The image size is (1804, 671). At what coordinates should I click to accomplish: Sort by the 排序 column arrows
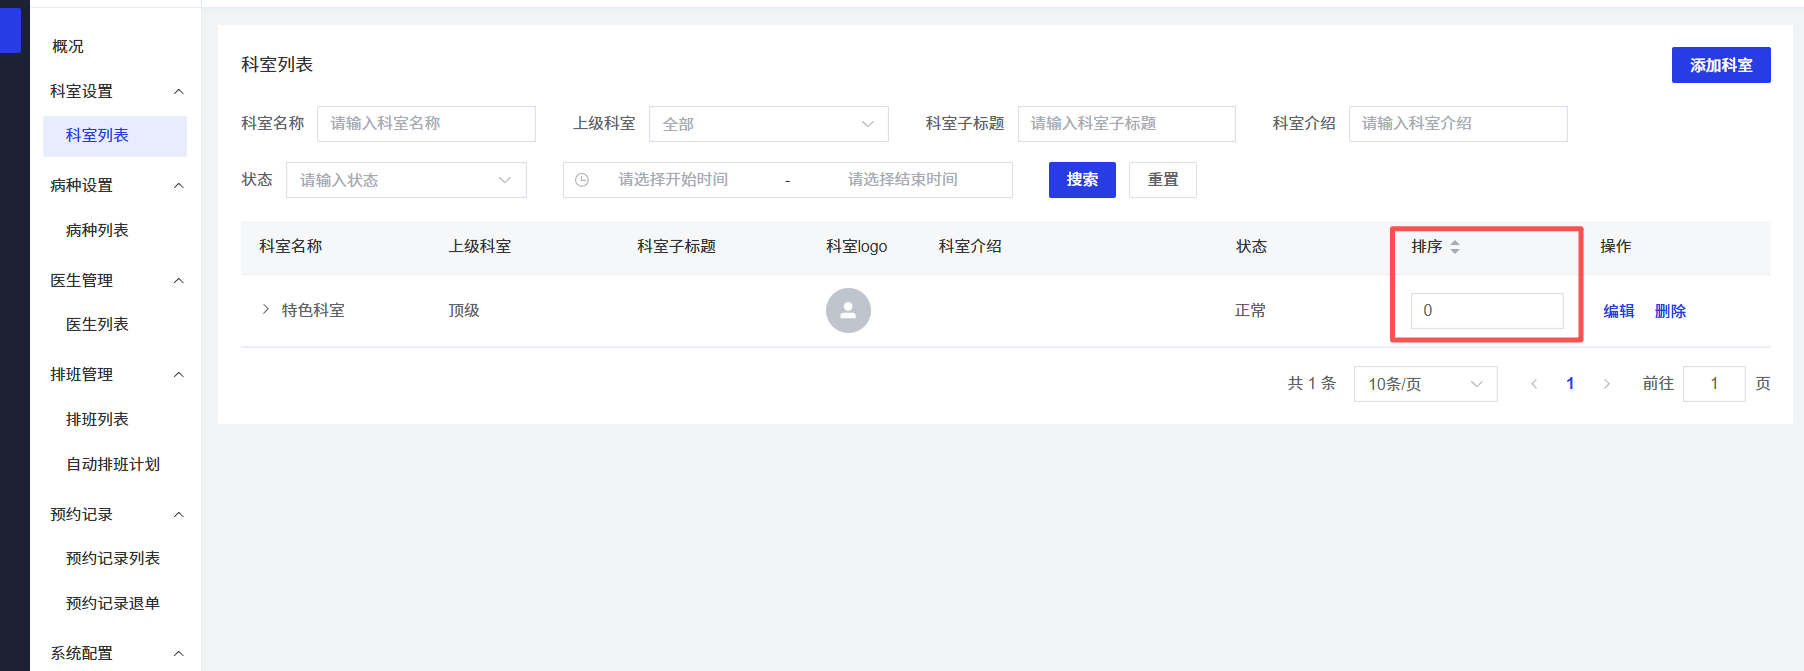1455,247
